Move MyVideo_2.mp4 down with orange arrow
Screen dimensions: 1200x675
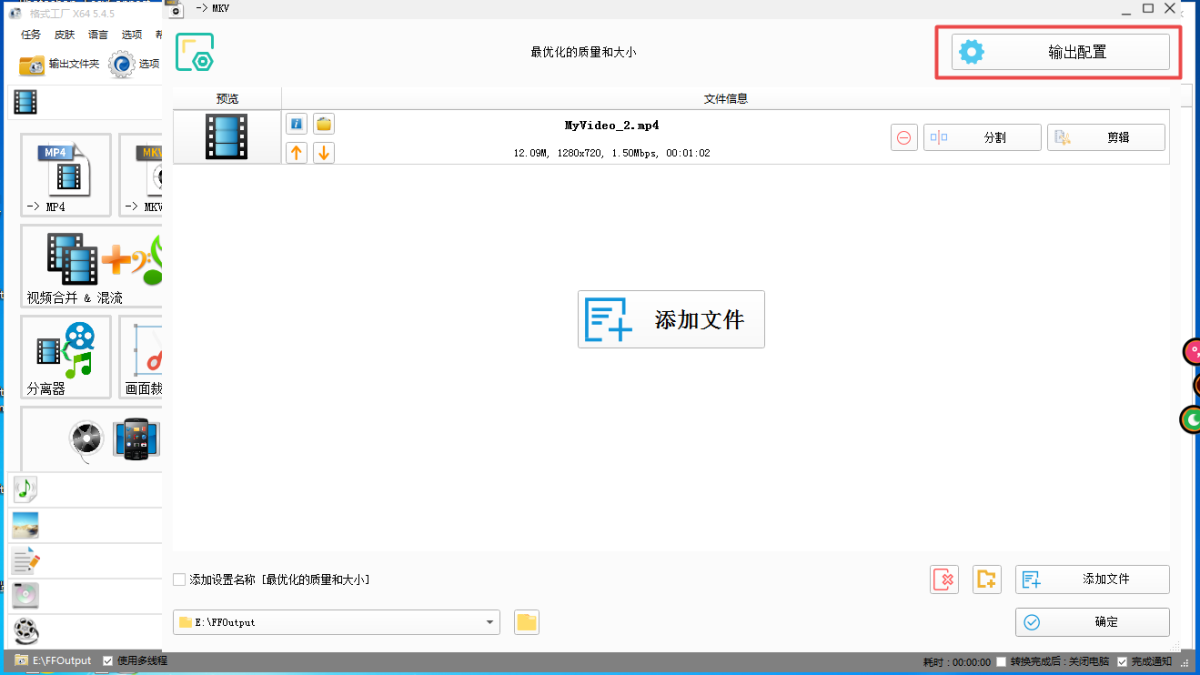pyautogui.click(x=324, y=153)
